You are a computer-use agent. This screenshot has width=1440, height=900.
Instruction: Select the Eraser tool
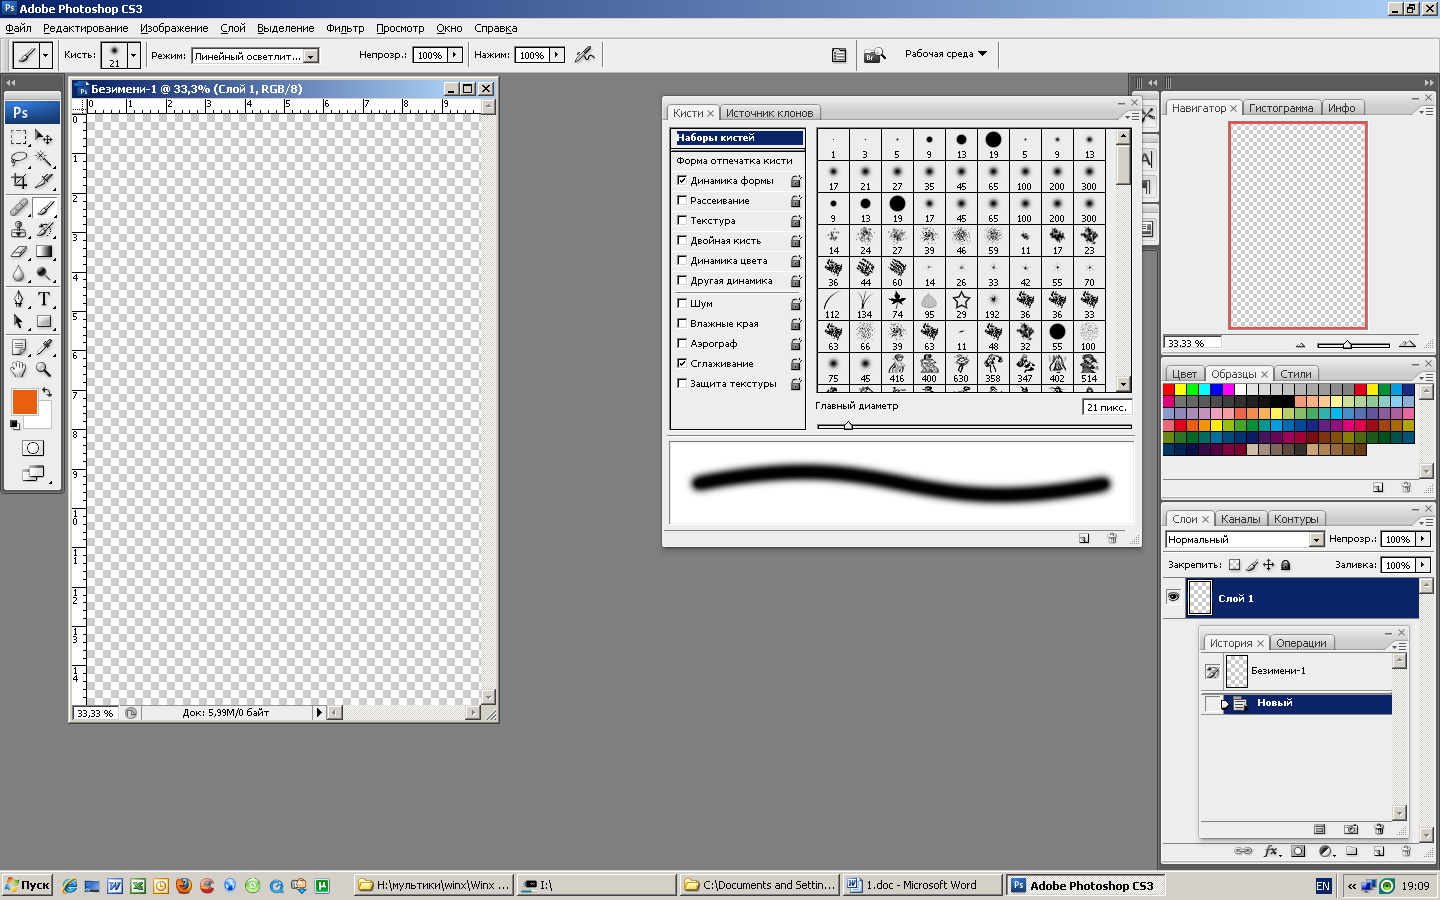(x=19, y=252)
